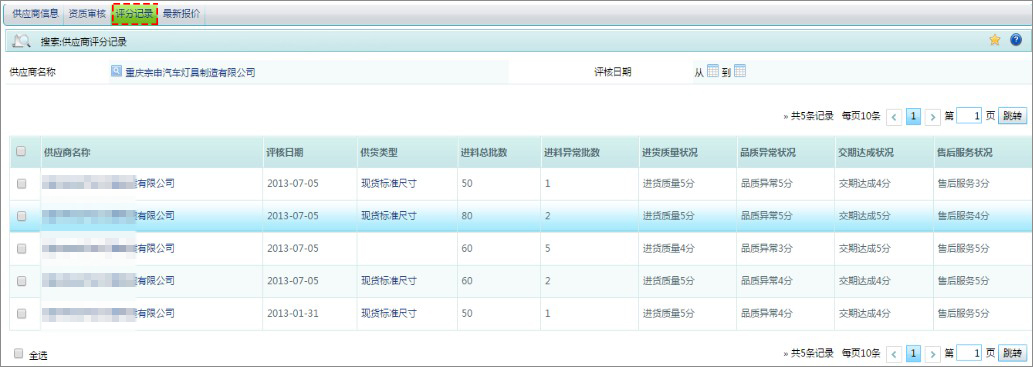Sort by 进货质量状况 column header
This screenshot has height=367, width=1033.
pyautogui.click(x=669, y=152)
